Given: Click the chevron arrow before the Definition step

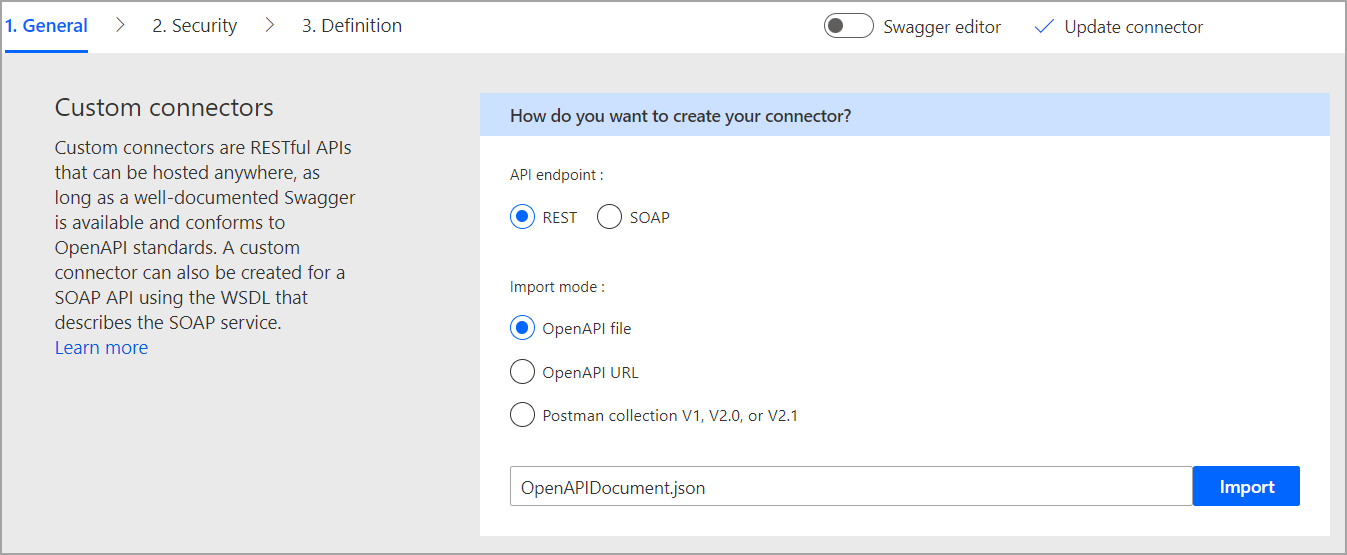Looking at the screenshot, I should (x=270, y=25).
